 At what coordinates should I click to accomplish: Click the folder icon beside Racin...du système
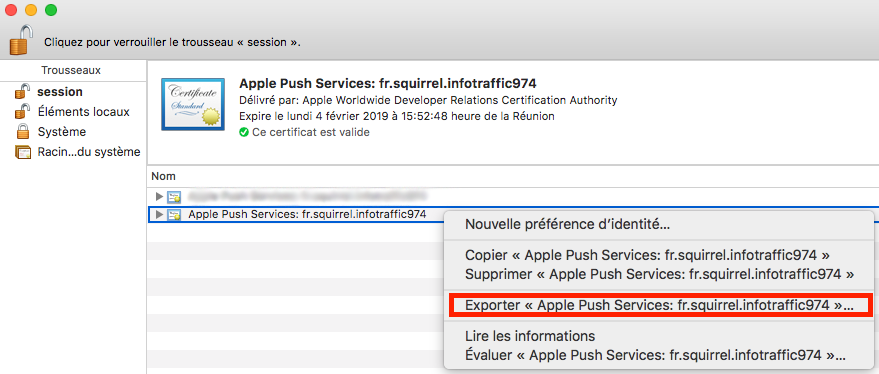tap(23, 152)
